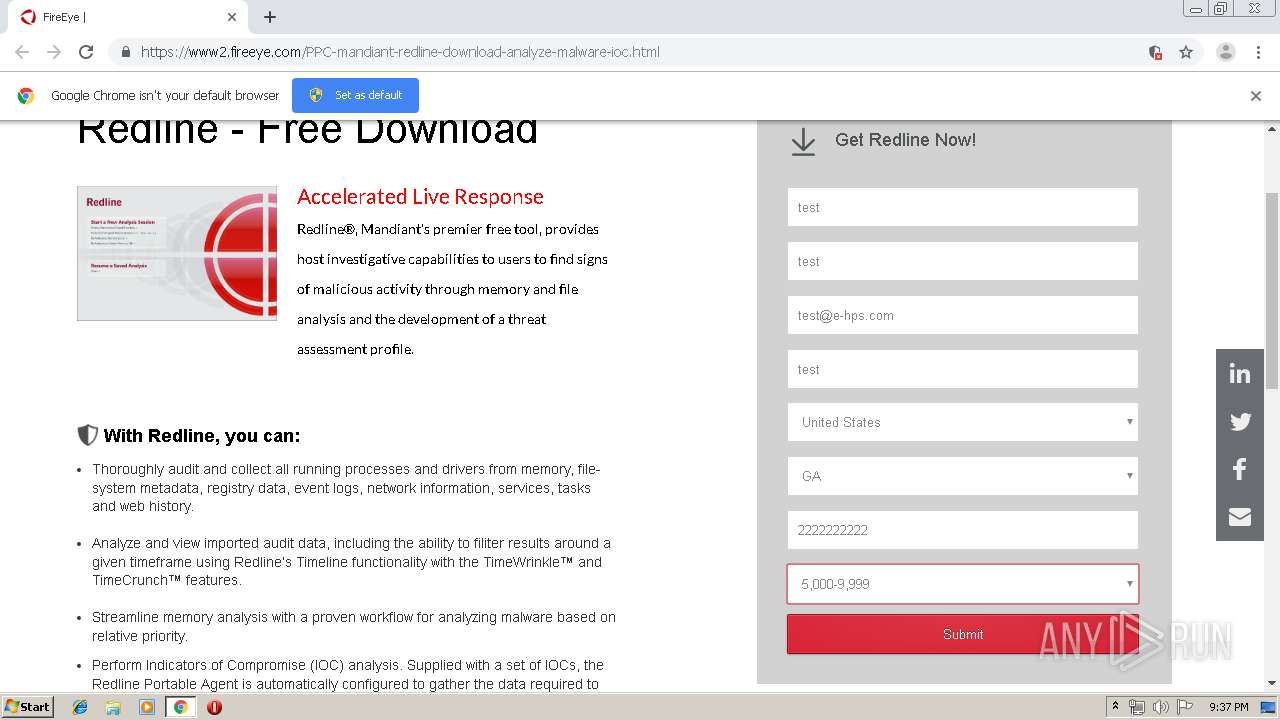Click the With Redline, you can: heading
1280x720 pixels.
tap(202, 436)
